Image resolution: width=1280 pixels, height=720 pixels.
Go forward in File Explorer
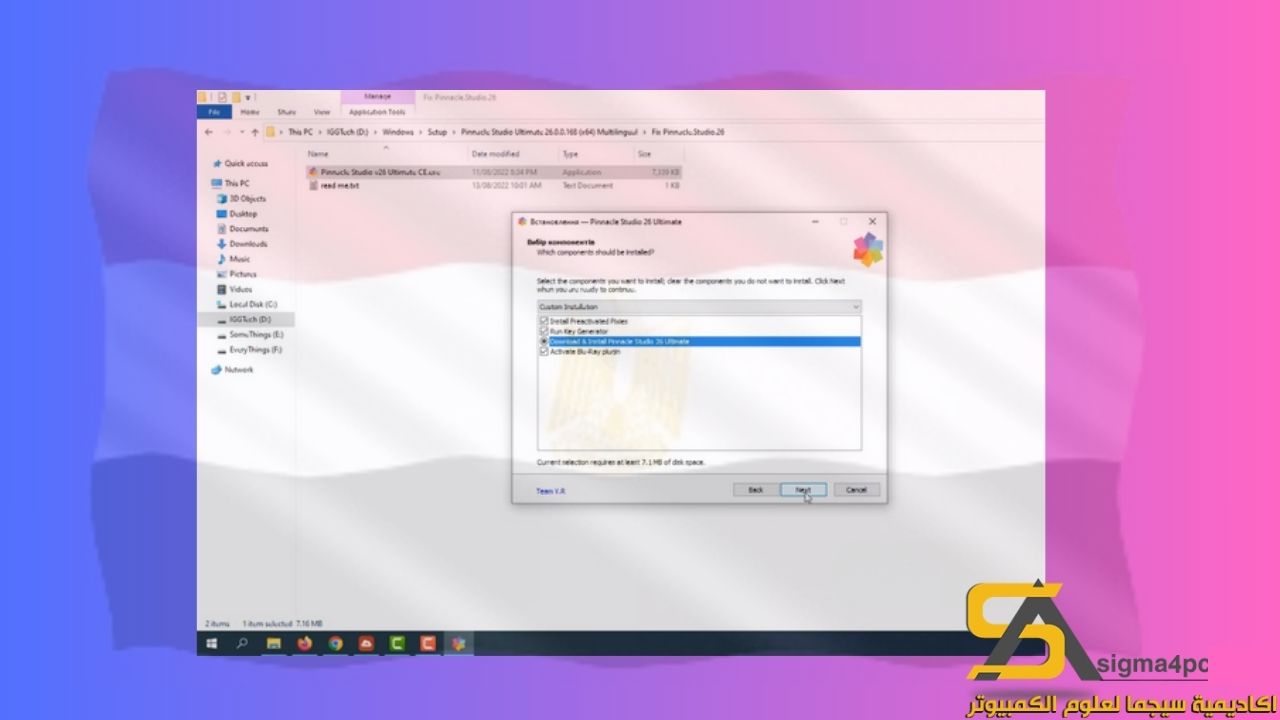click(x=226, y=132)
